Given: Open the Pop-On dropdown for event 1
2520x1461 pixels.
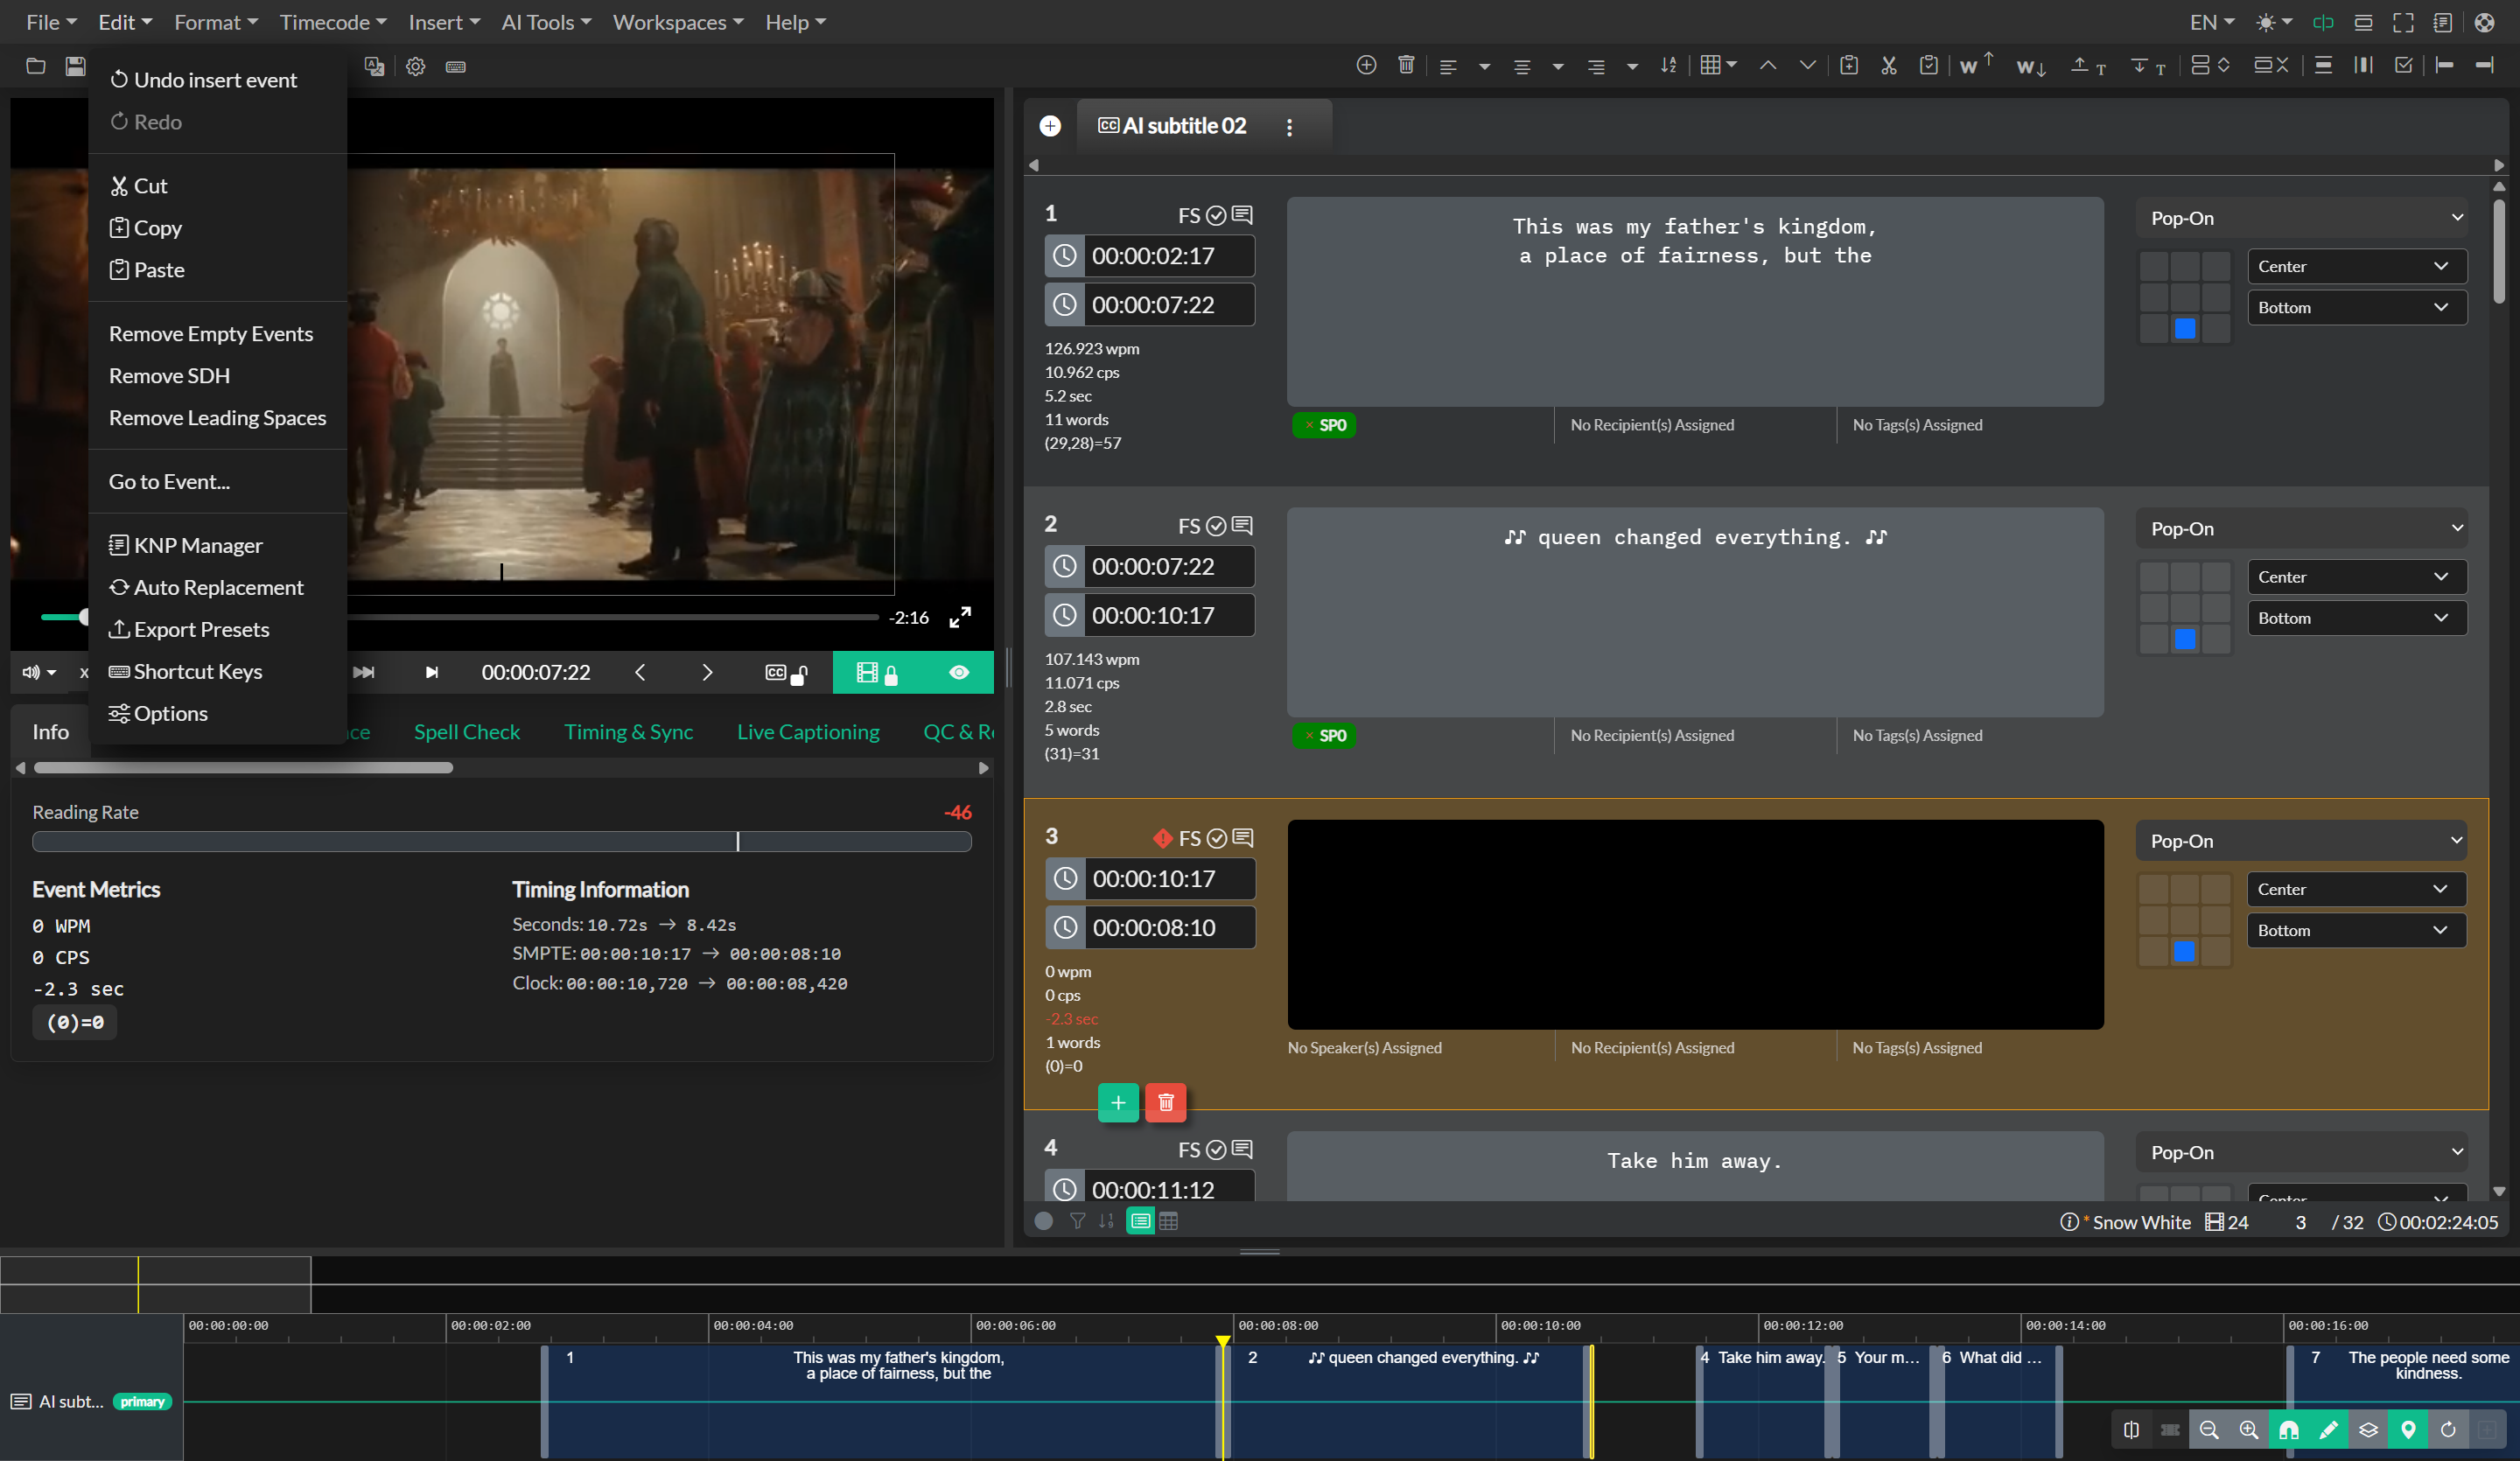Looking at the screenshot, I should click(x=2302, y=218).
